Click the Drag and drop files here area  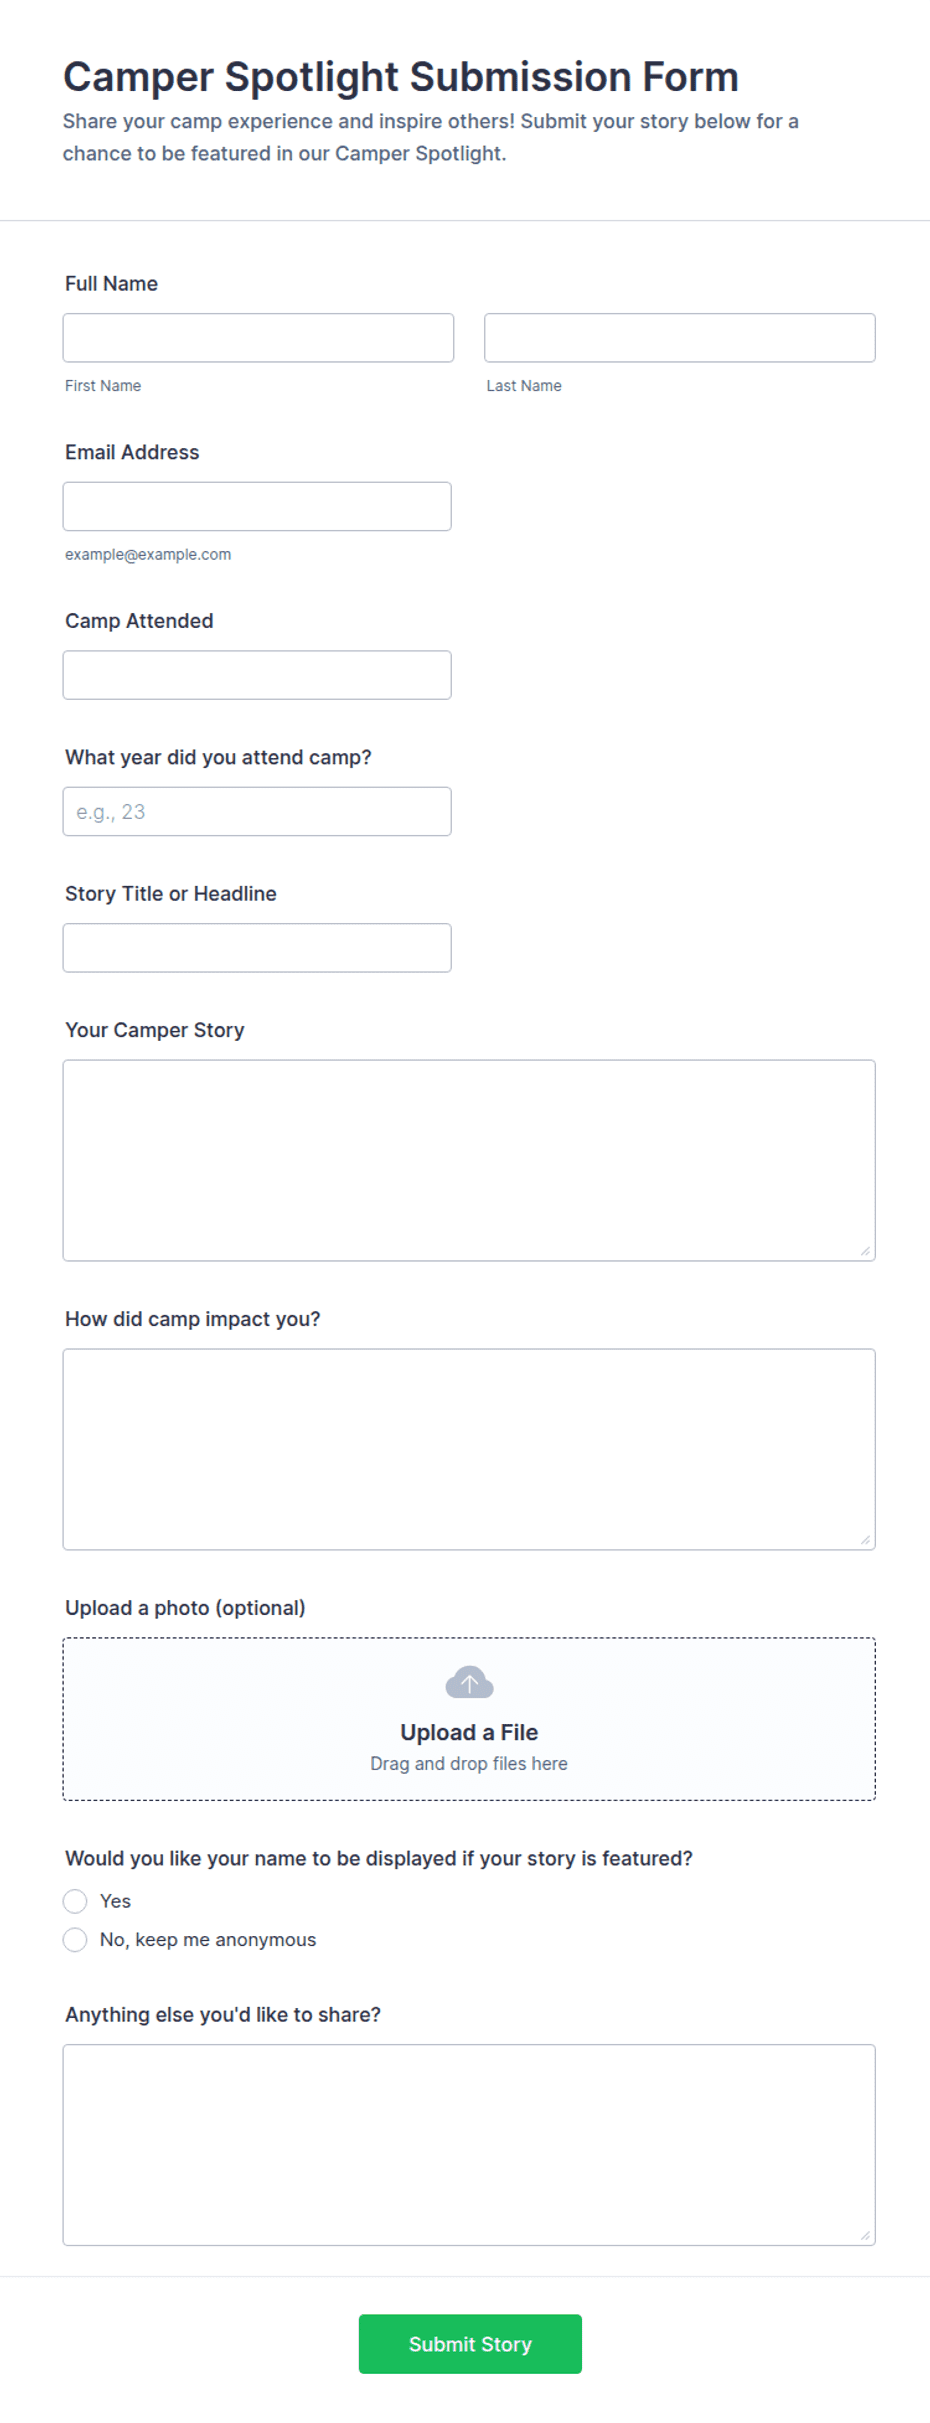tap(469, 1763)
